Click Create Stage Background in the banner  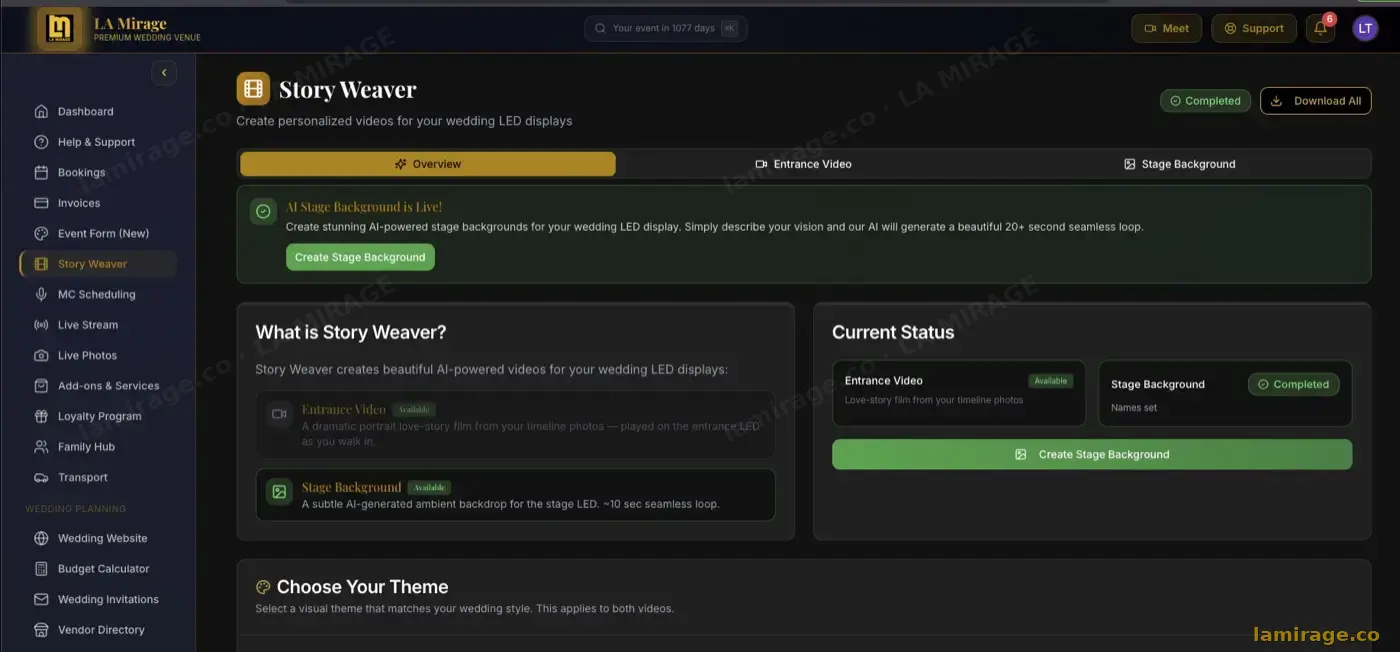[360, 257]
